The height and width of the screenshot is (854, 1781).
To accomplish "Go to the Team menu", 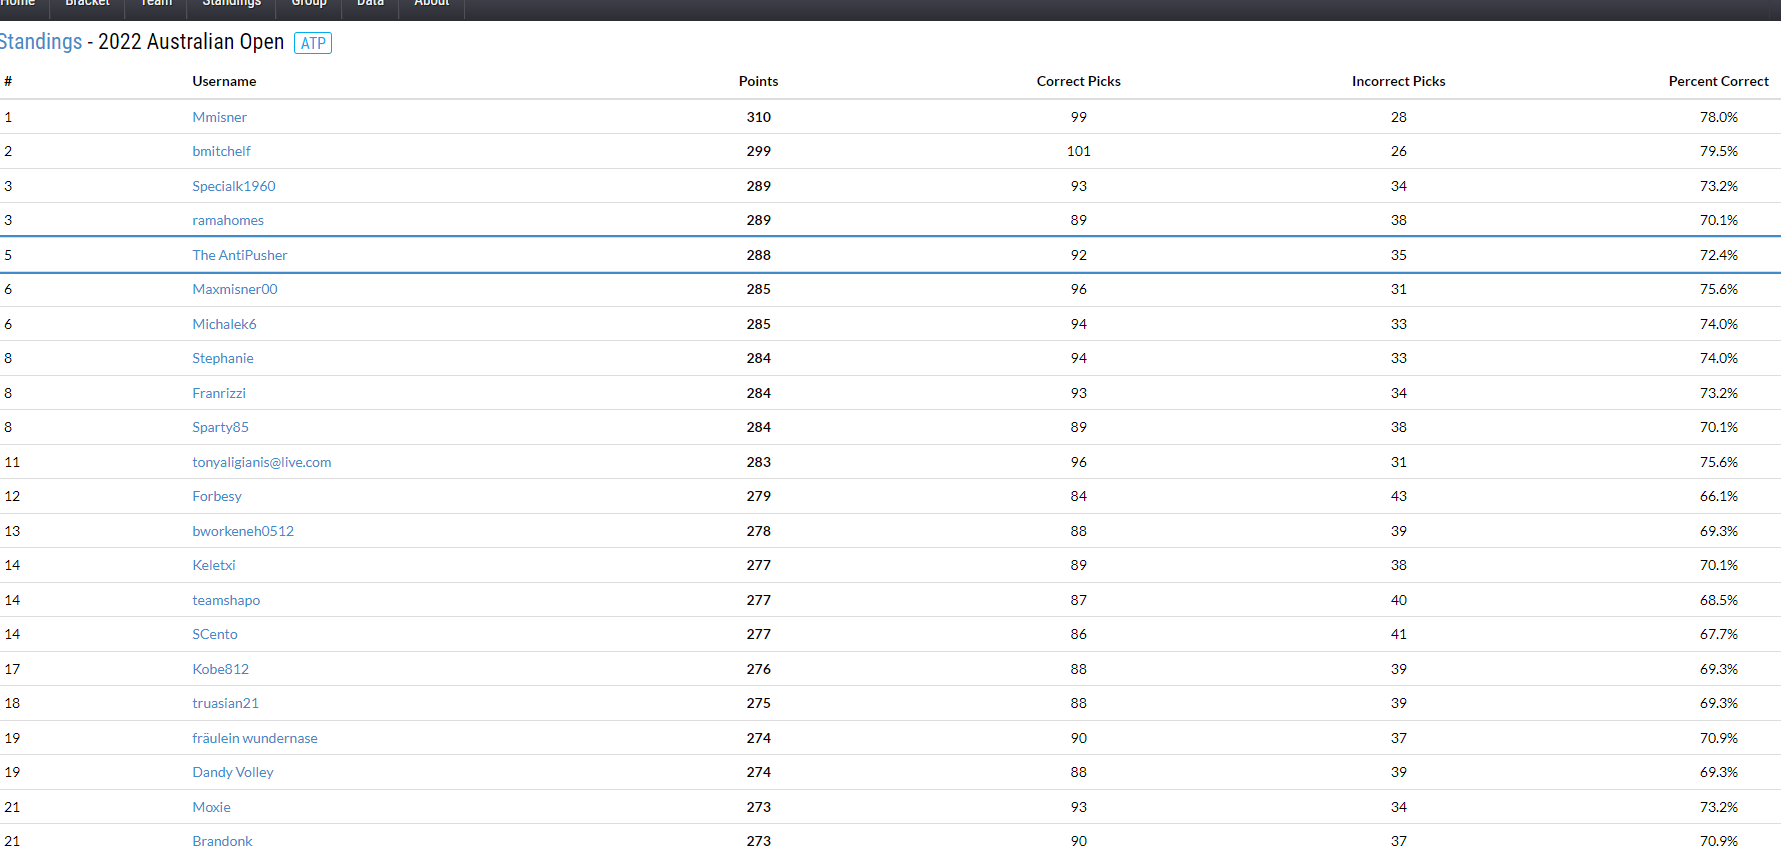I will pos(156,4).
